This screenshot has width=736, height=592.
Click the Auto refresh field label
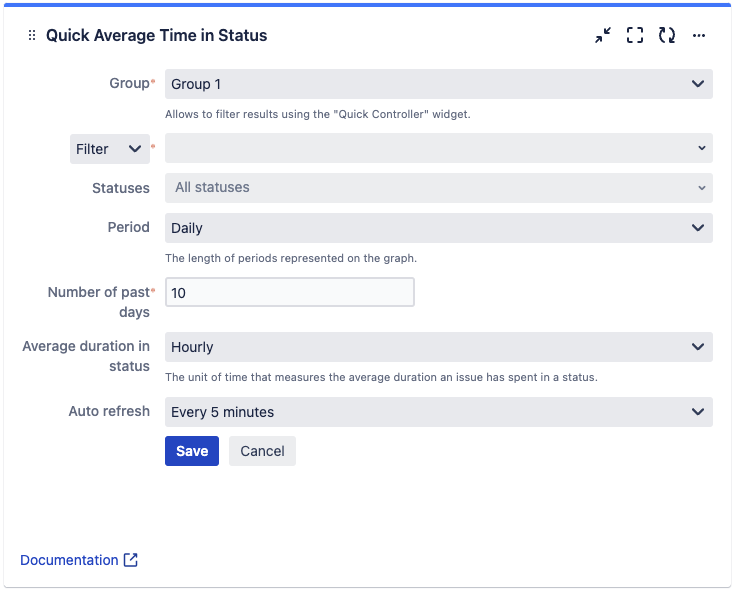click(x=109, y=411)
